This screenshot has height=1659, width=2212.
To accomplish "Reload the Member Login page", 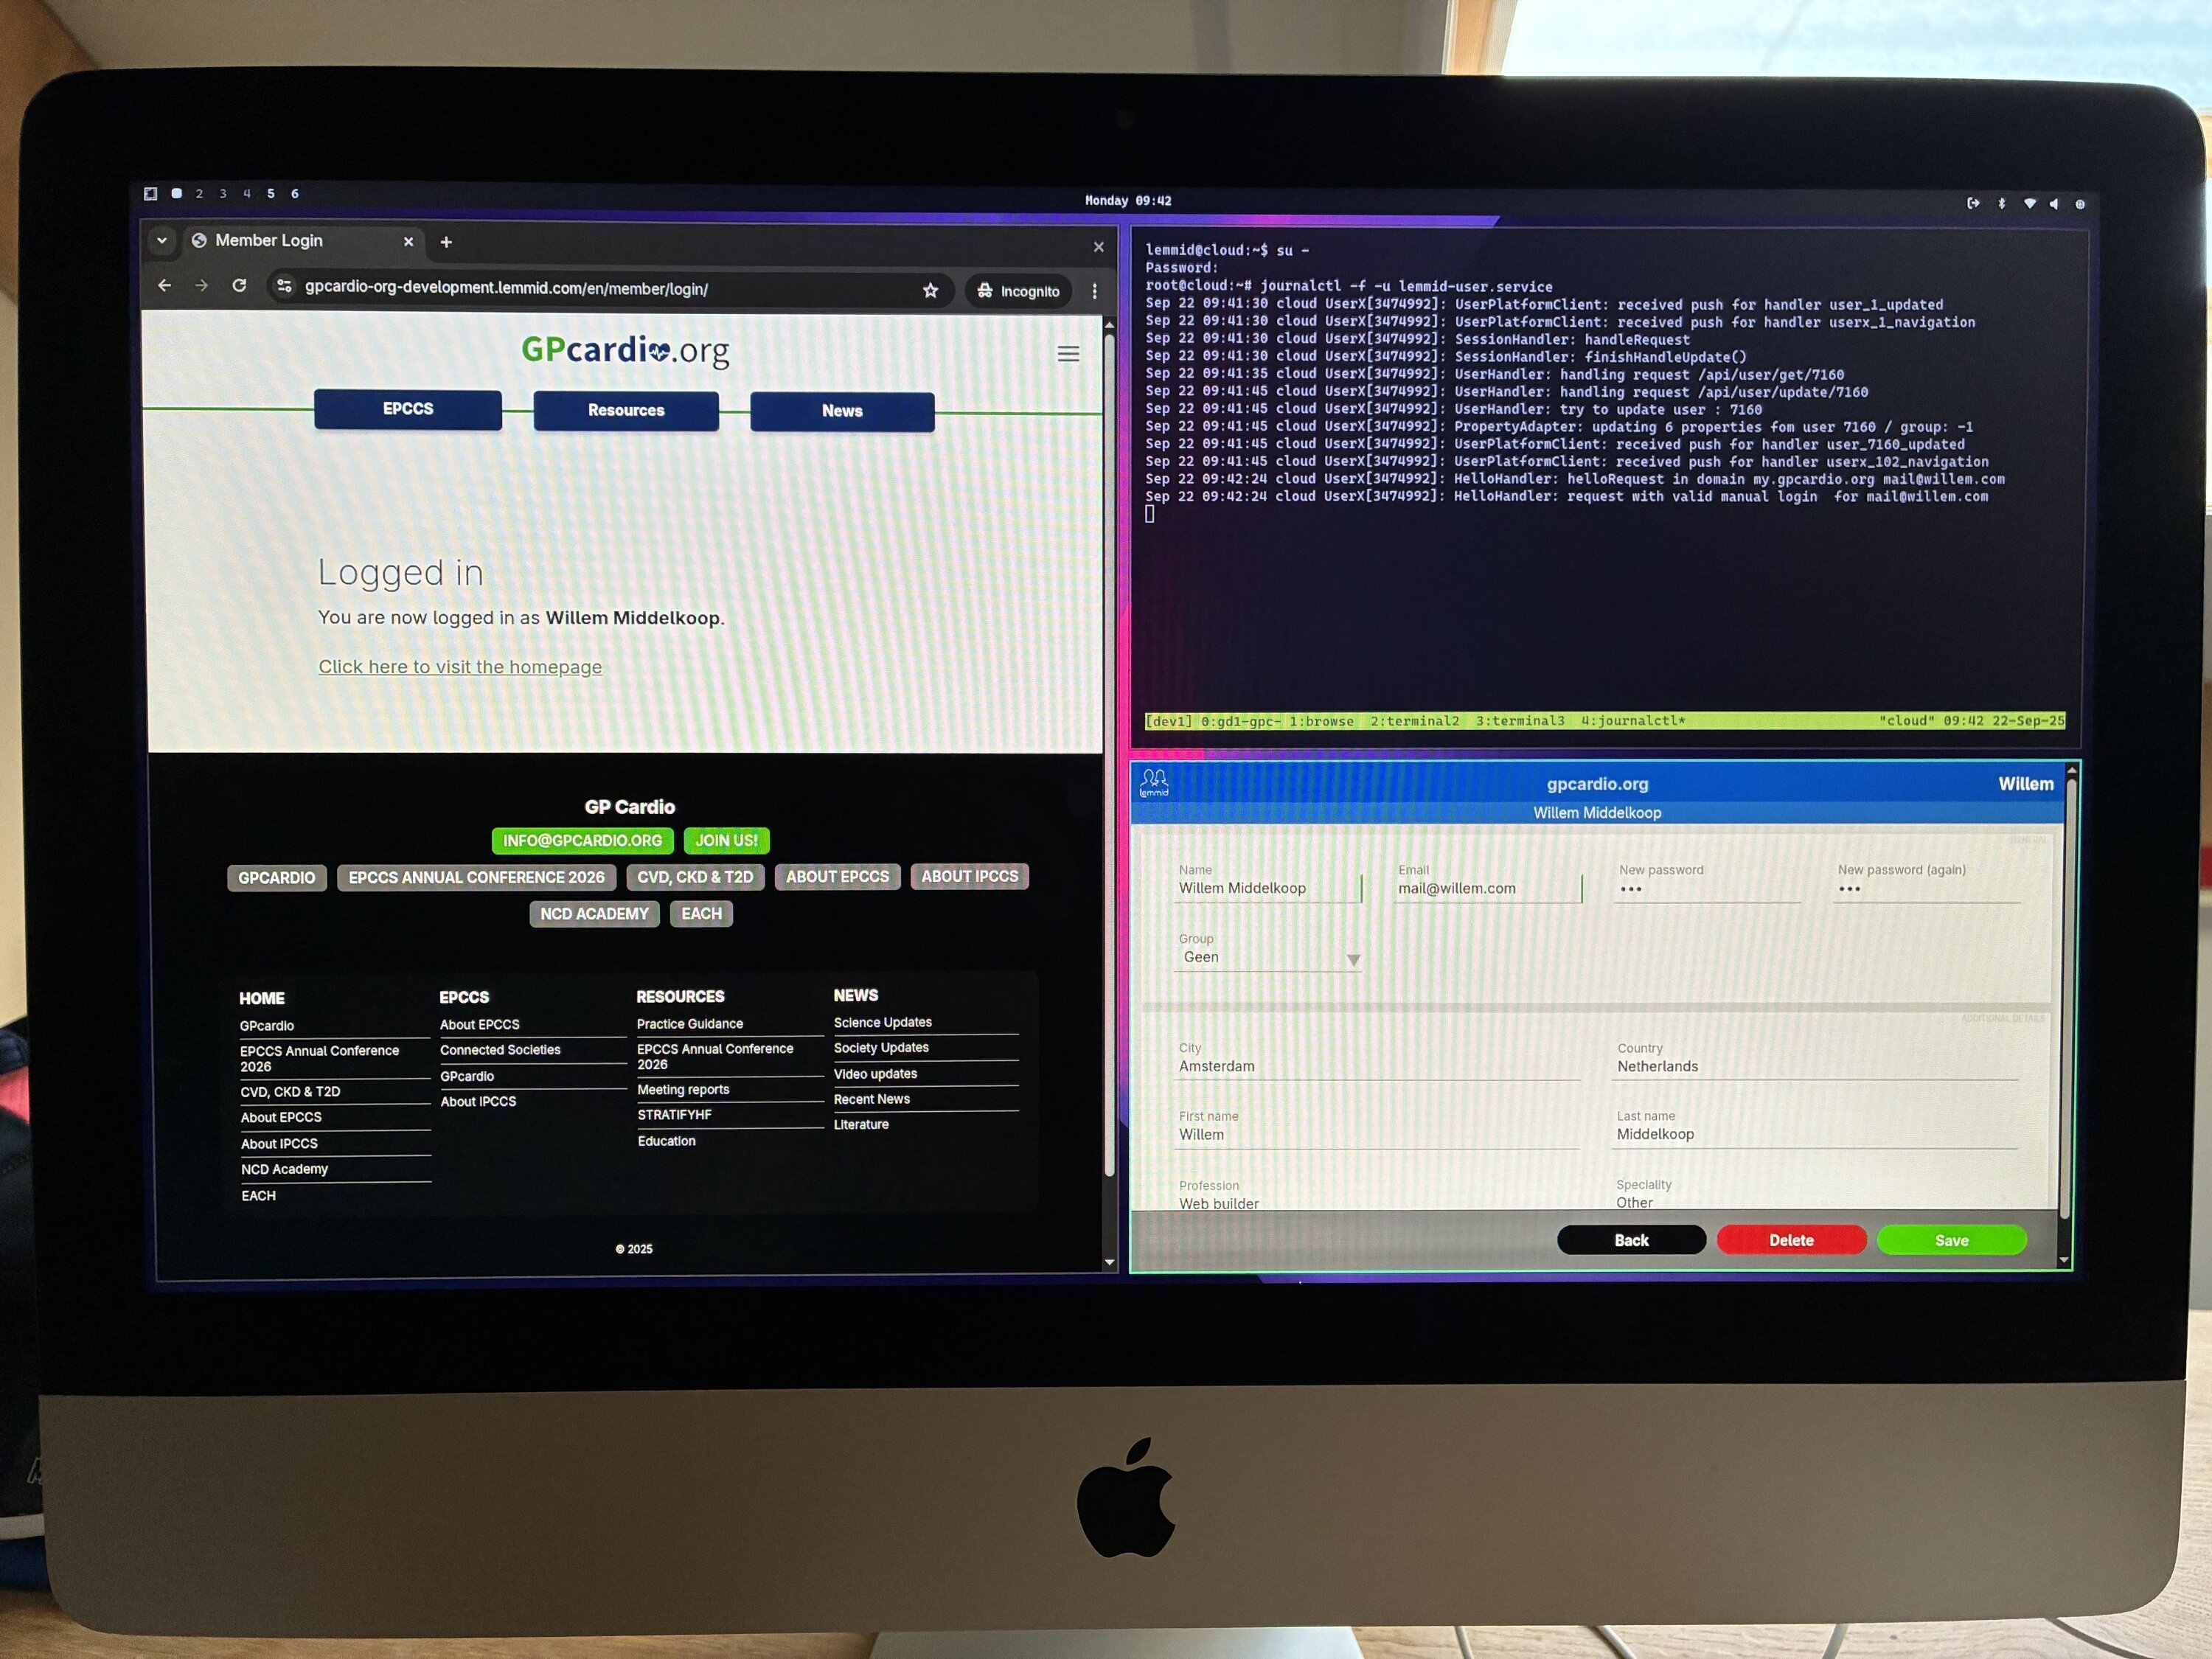I will click(x=239, y=285).
